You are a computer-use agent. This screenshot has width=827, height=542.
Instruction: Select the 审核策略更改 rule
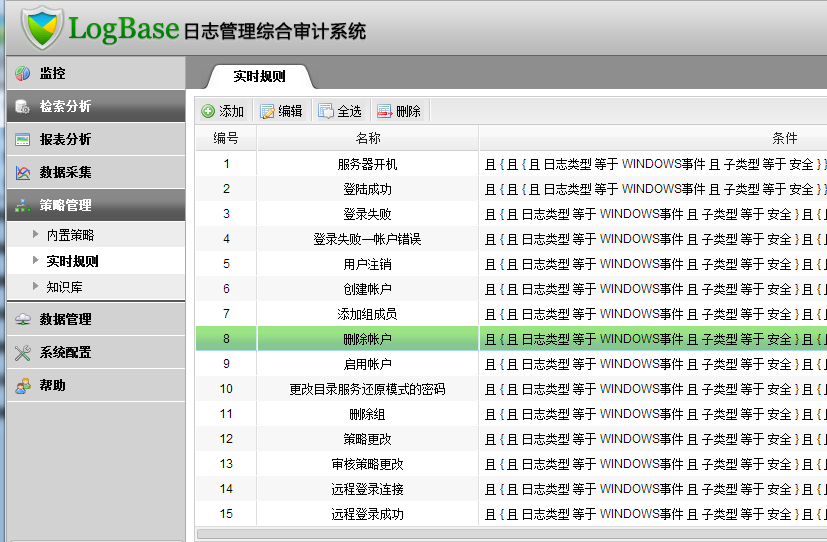tap(368, 464)
